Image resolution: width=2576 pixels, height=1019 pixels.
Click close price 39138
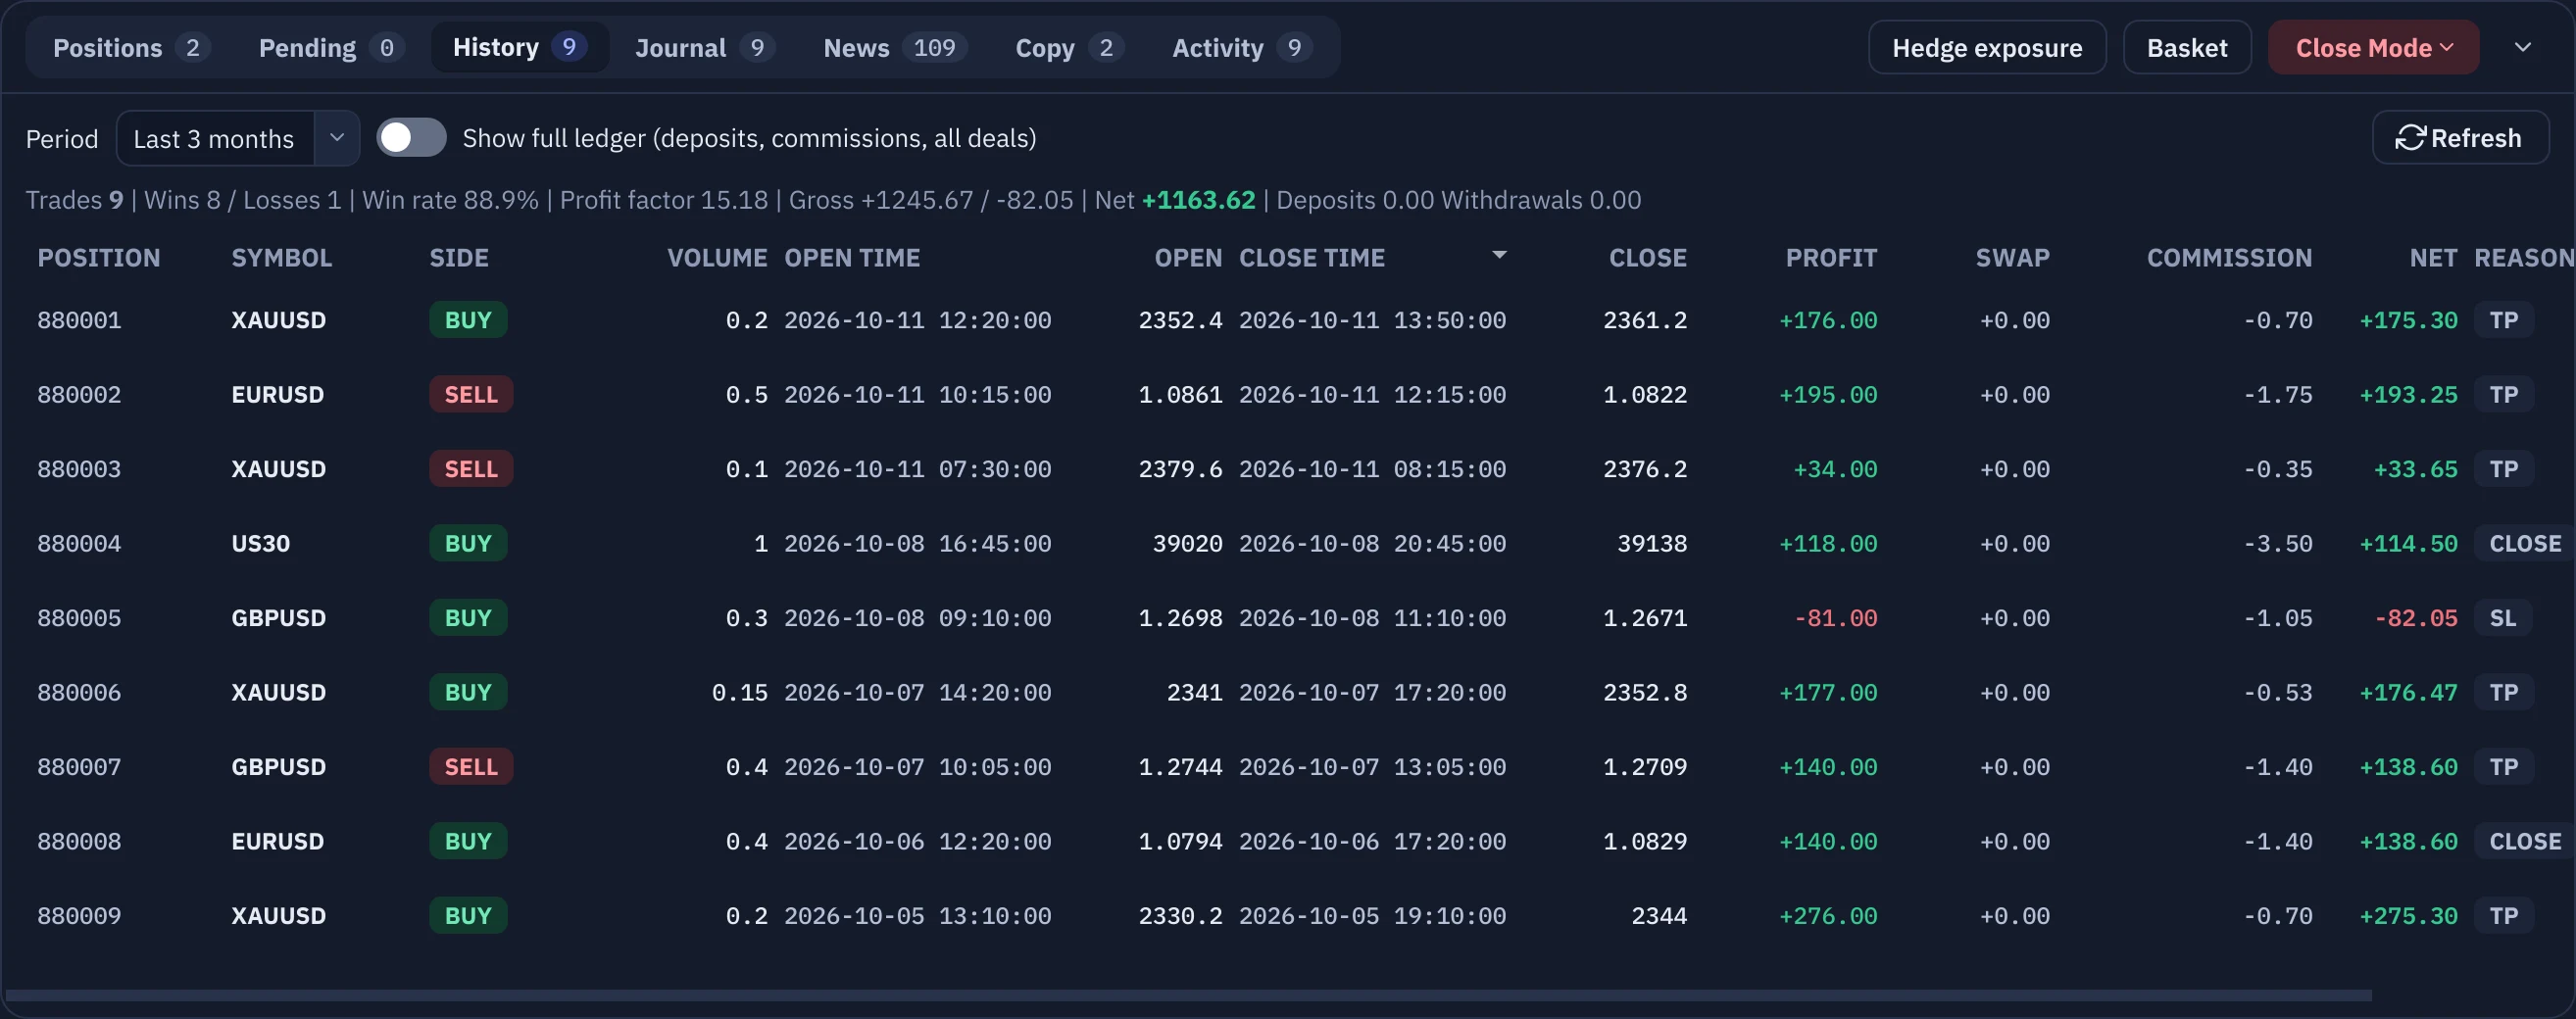1652,544
